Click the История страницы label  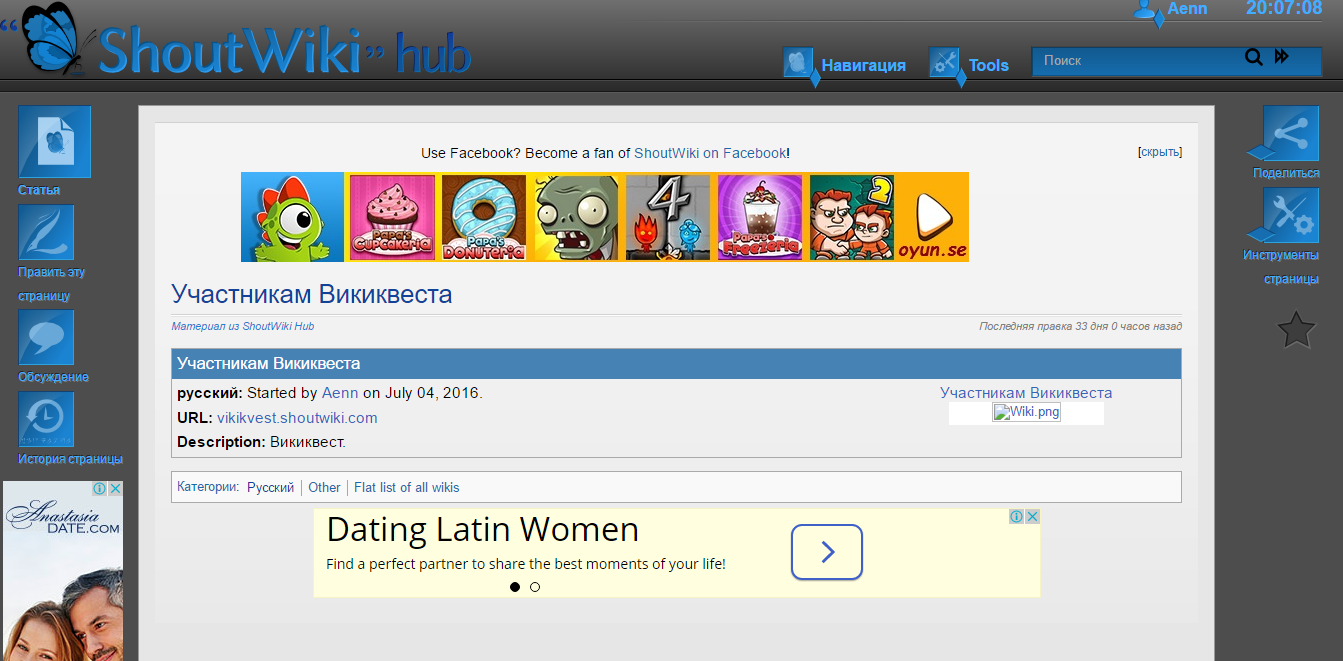[x=70, y=459]
